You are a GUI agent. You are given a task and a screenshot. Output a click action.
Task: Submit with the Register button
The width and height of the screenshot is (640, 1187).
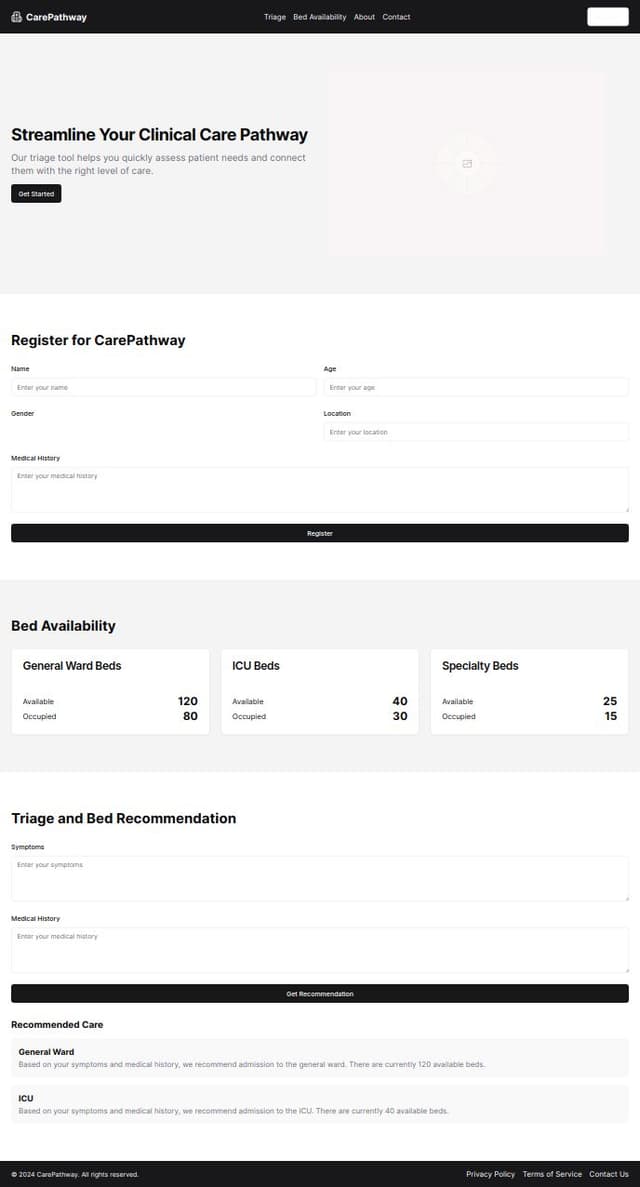[x=320, y=533]
